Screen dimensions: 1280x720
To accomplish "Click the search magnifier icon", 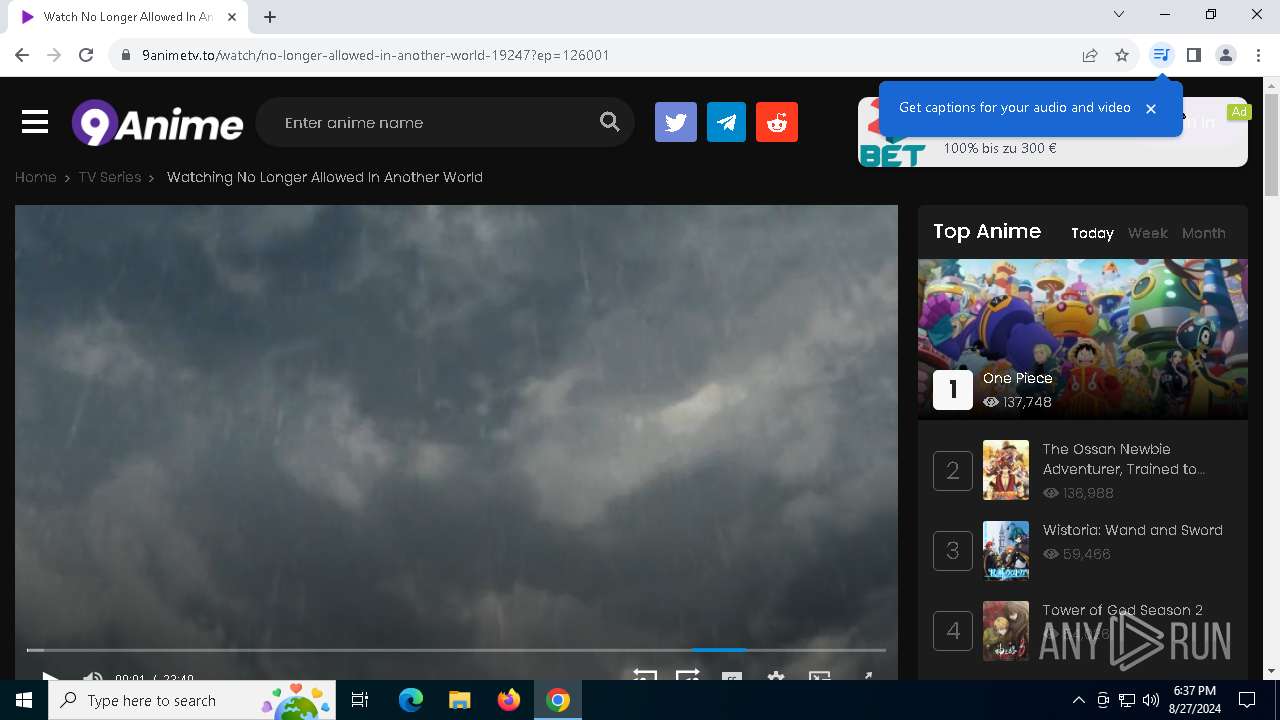I will pos(610,122).
